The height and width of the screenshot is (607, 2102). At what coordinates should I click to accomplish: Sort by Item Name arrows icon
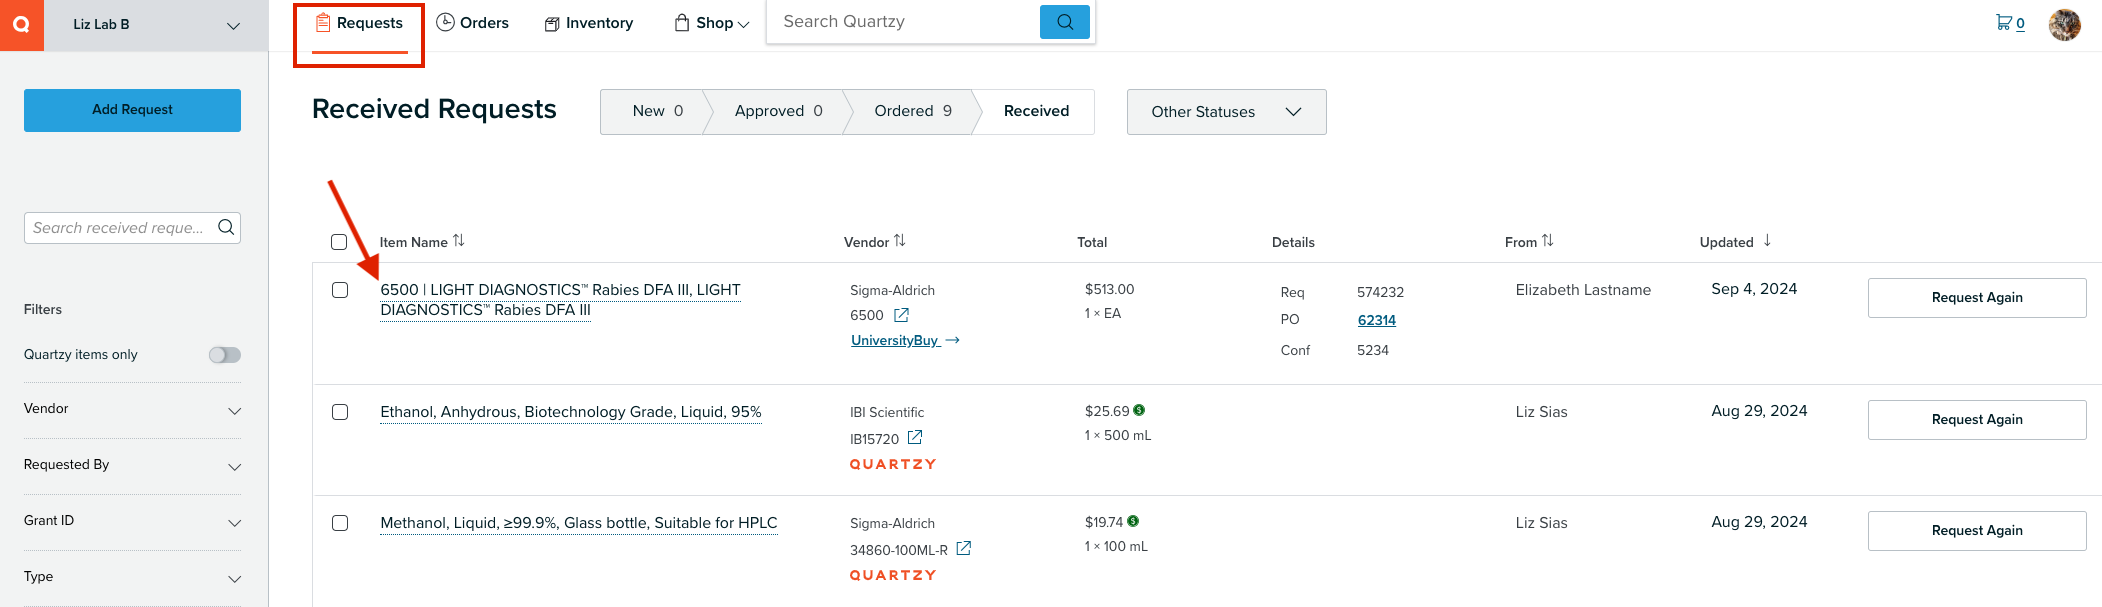point(459,241)
